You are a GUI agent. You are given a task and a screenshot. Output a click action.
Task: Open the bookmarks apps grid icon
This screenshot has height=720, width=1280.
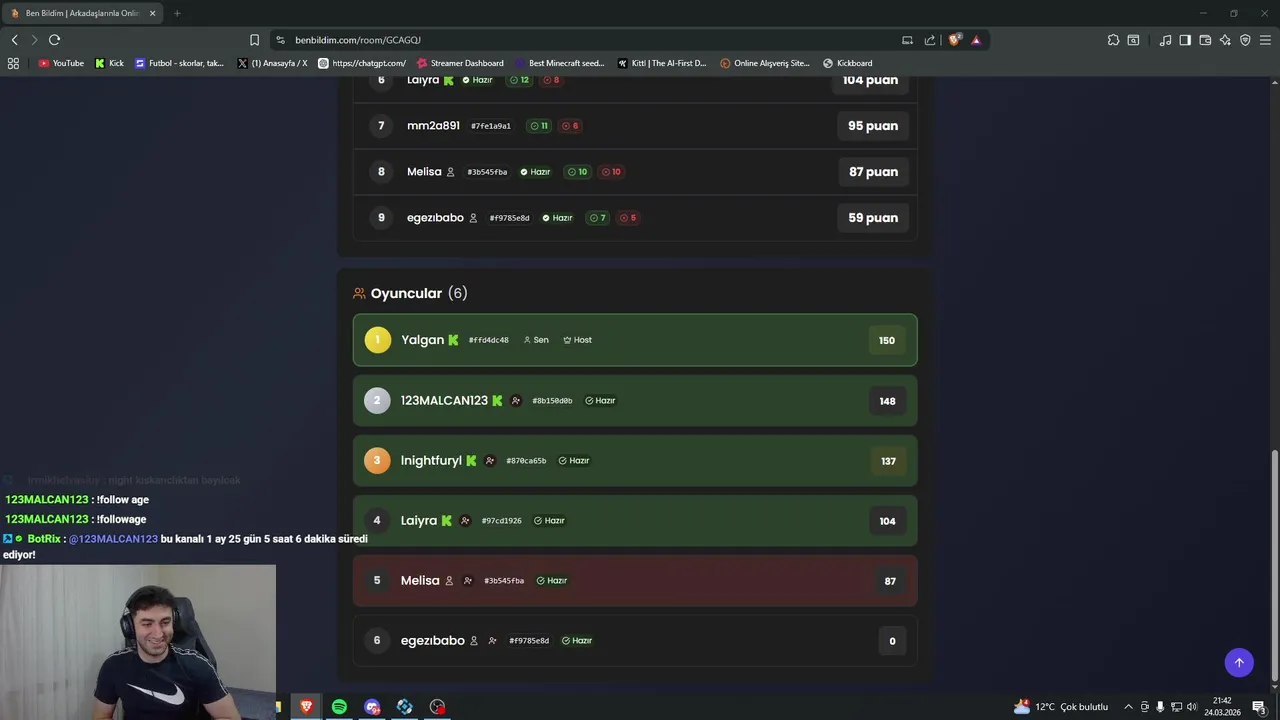tap(13, 63)
